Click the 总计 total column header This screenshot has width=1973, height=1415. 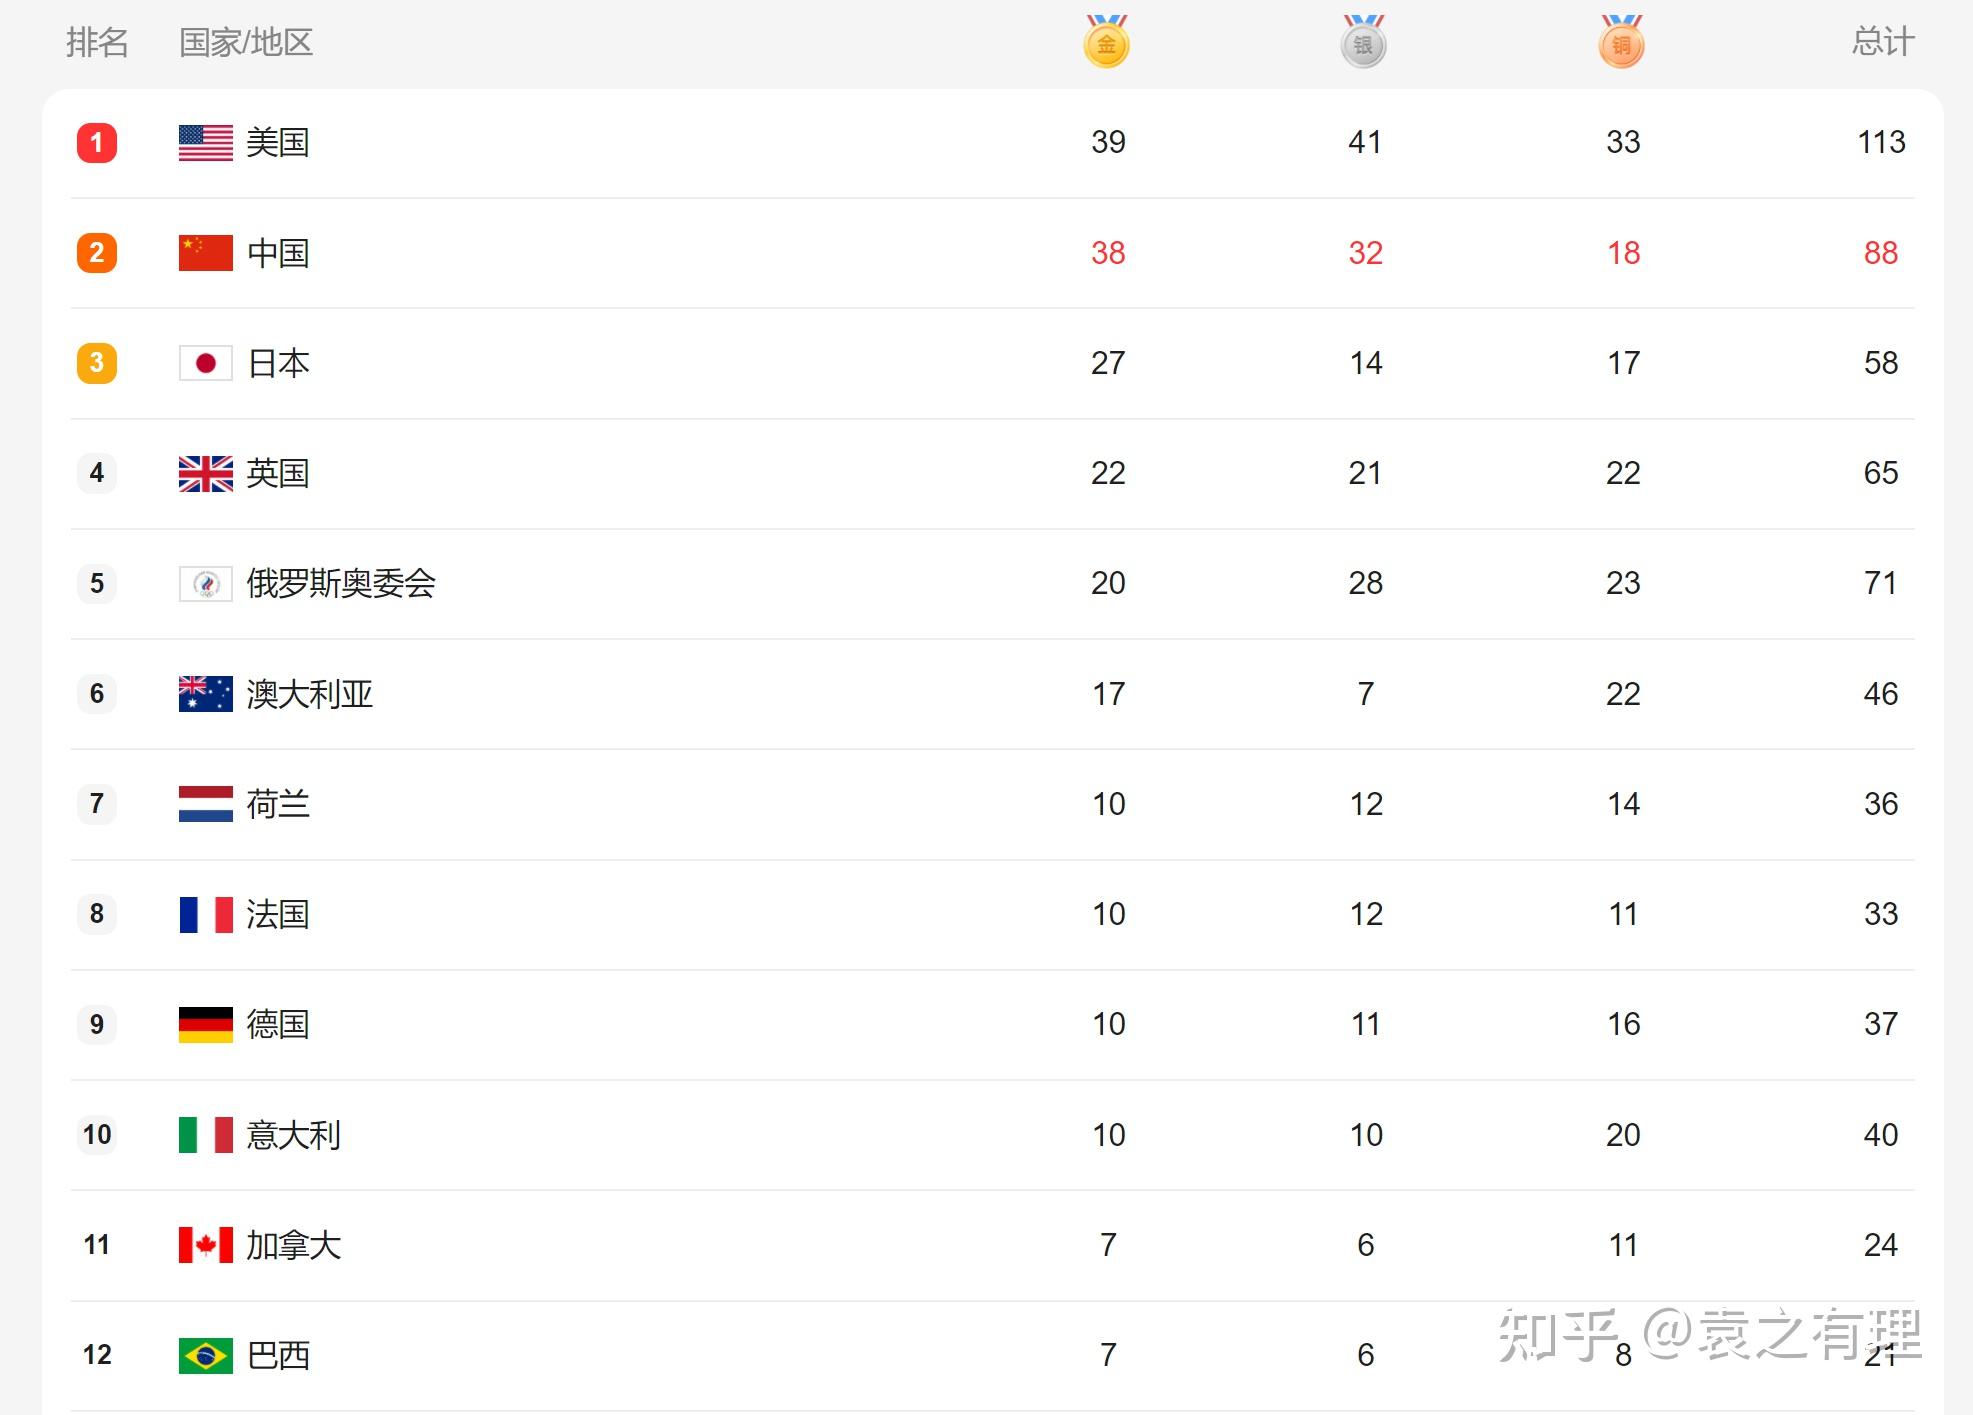coord(1882,42)
